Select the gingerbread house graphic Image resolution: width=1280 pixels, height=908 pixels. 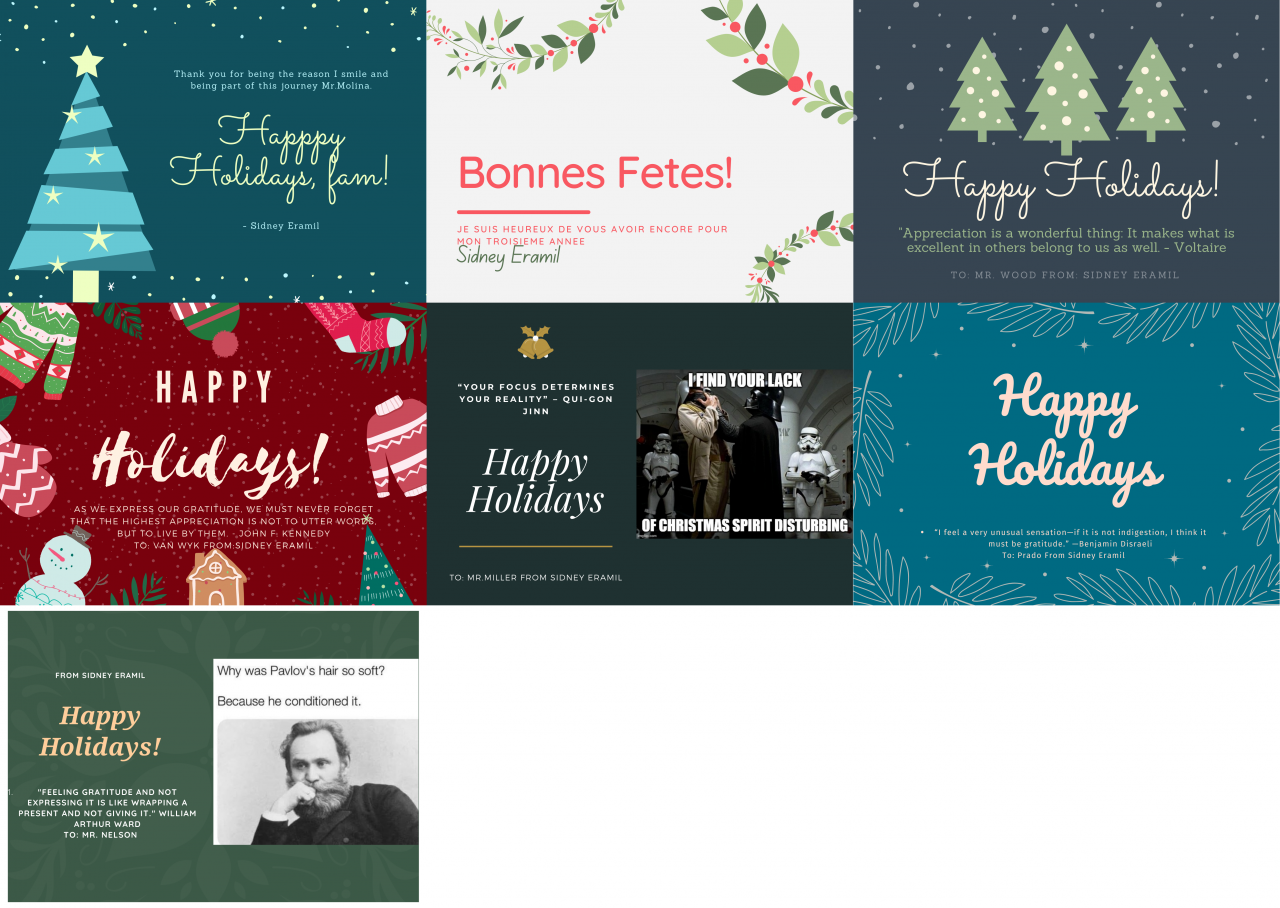click(215, 578)
